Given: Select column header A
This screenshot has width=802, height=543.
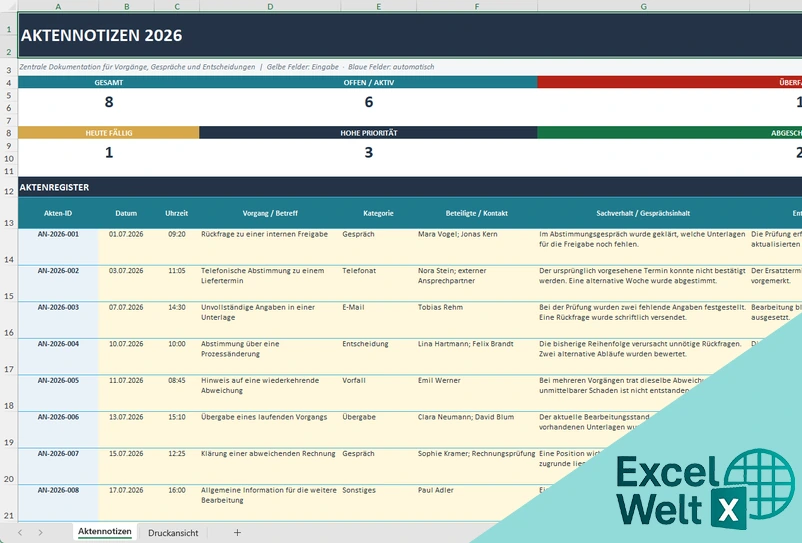Looking at the screenshot, I should coord(58,6).
